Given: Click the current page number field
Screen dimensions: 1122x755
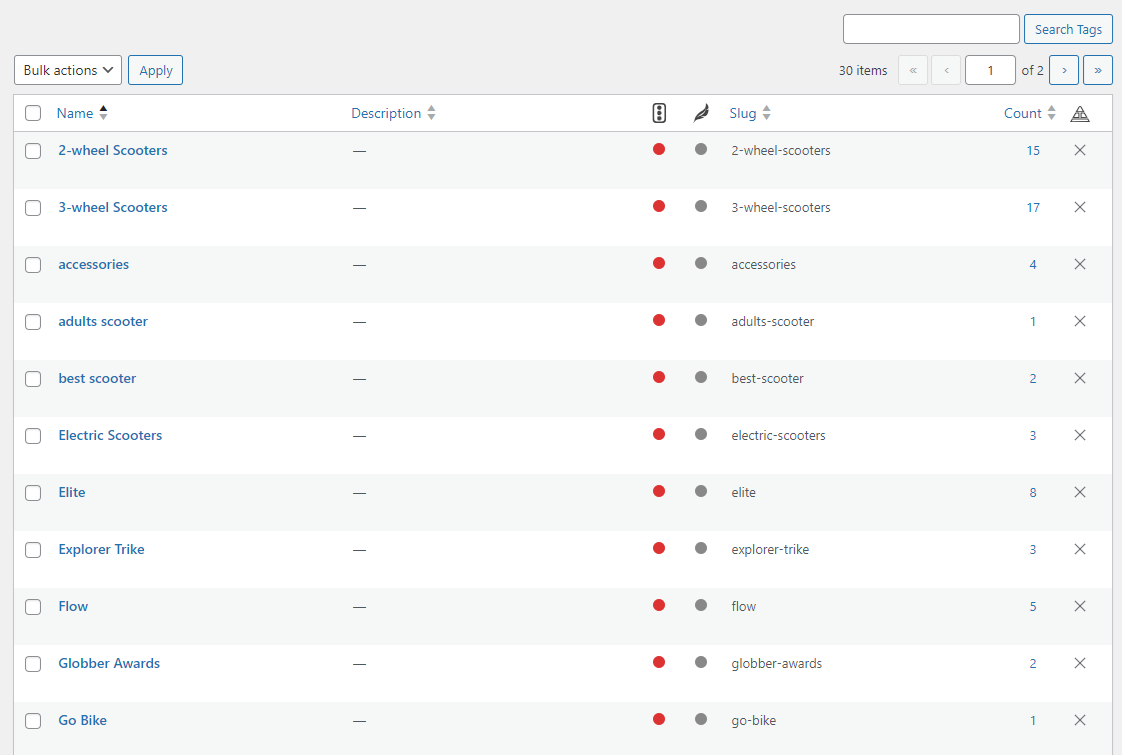Looking at the screenshot, I should pyautogui.click(x=990, y=70).
